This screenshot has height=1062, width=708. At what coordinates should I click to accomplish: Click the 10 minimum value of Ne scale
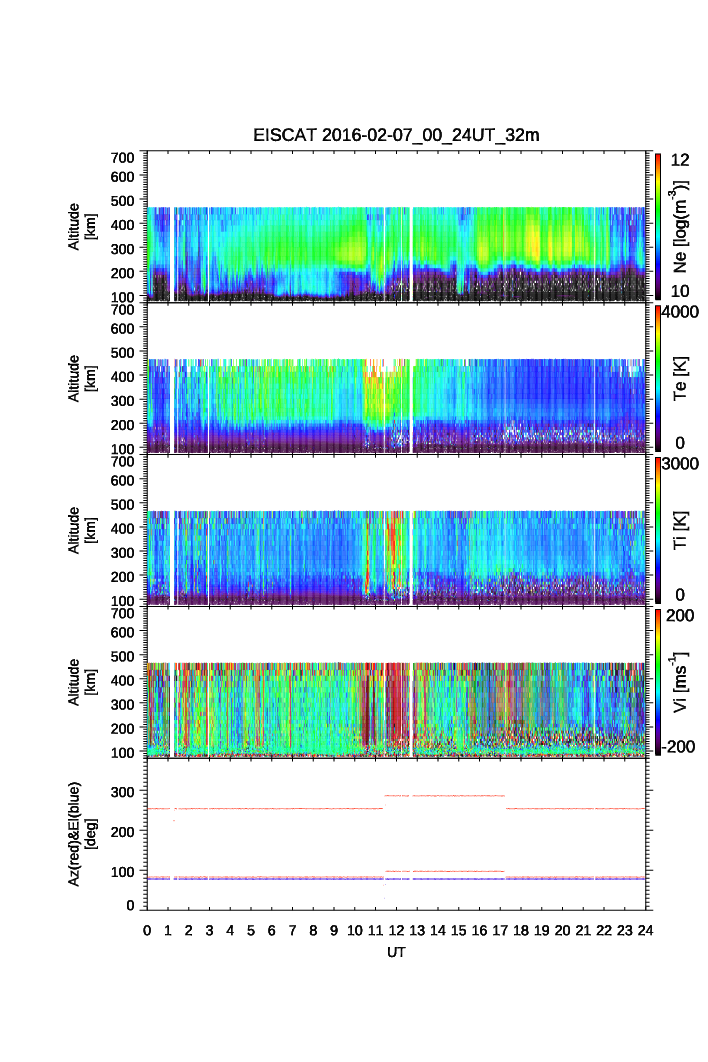(680, 291)
